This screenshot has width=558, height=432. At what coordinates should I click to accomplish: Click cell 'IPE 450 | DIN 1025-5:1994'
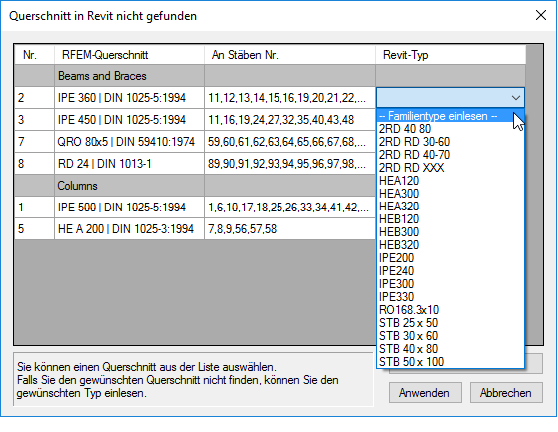[x=130, y=120]
